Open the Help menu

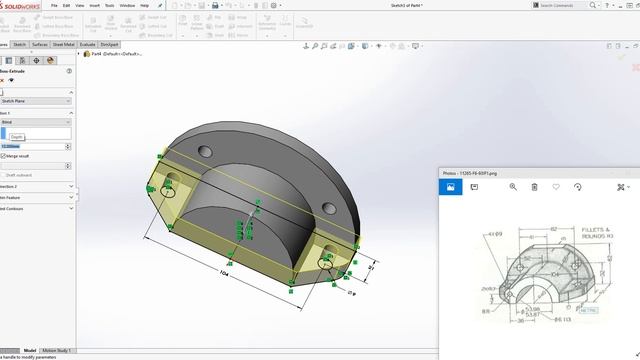144,6
